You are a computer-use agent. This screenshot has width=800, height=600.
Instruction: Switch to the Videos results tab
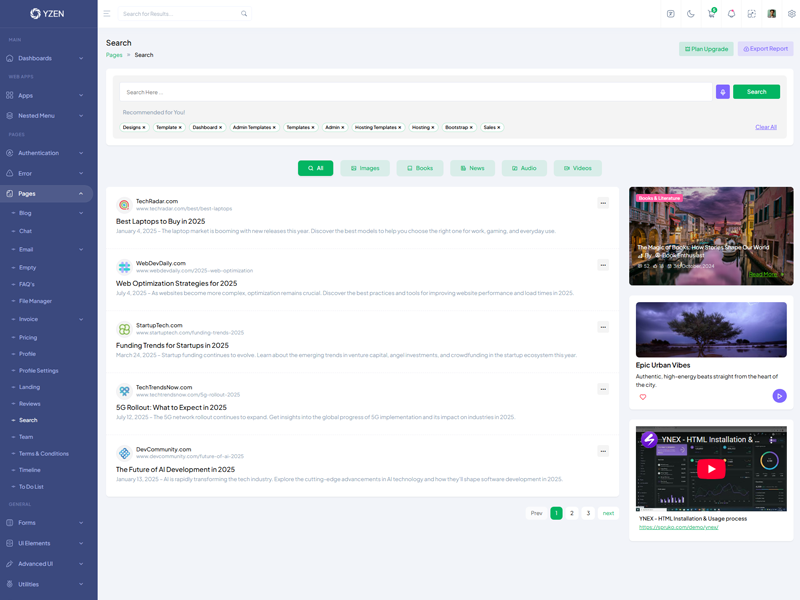577,168
